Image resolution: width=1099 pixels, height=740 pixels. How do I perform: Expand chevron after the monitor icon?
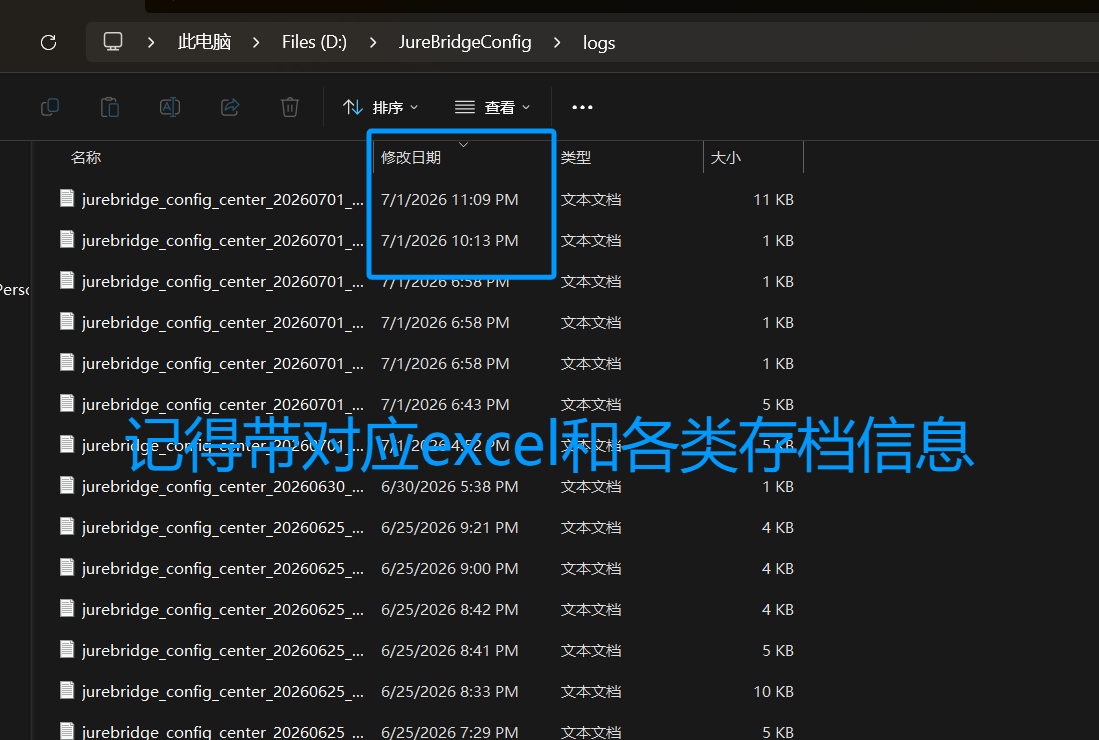[151, 43]
